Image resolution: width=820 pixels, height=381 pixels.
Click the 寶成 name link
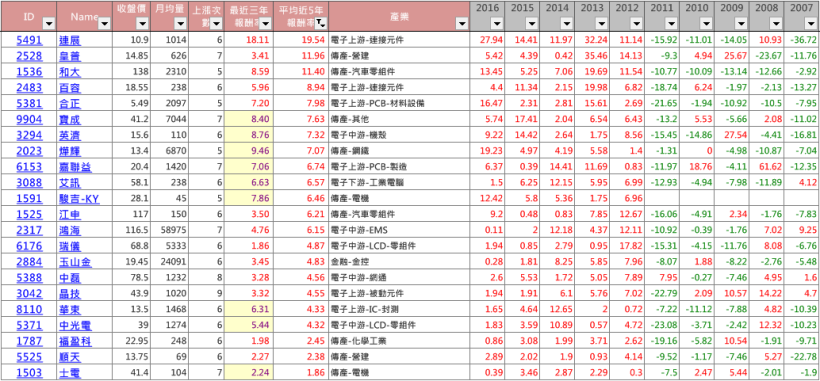click(x=70, y=119)
